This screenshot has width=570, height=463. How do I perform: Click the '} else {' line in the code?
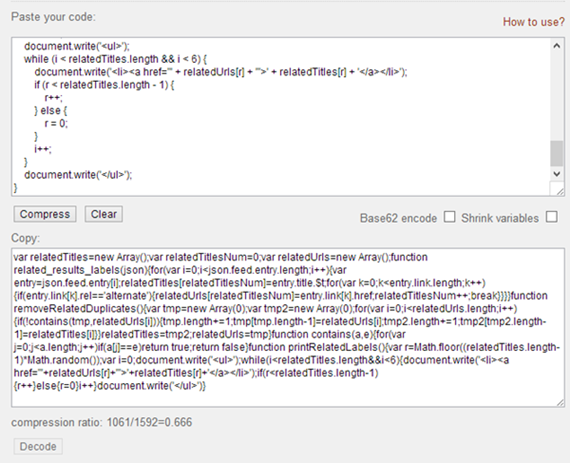click(x=51, y=110)
